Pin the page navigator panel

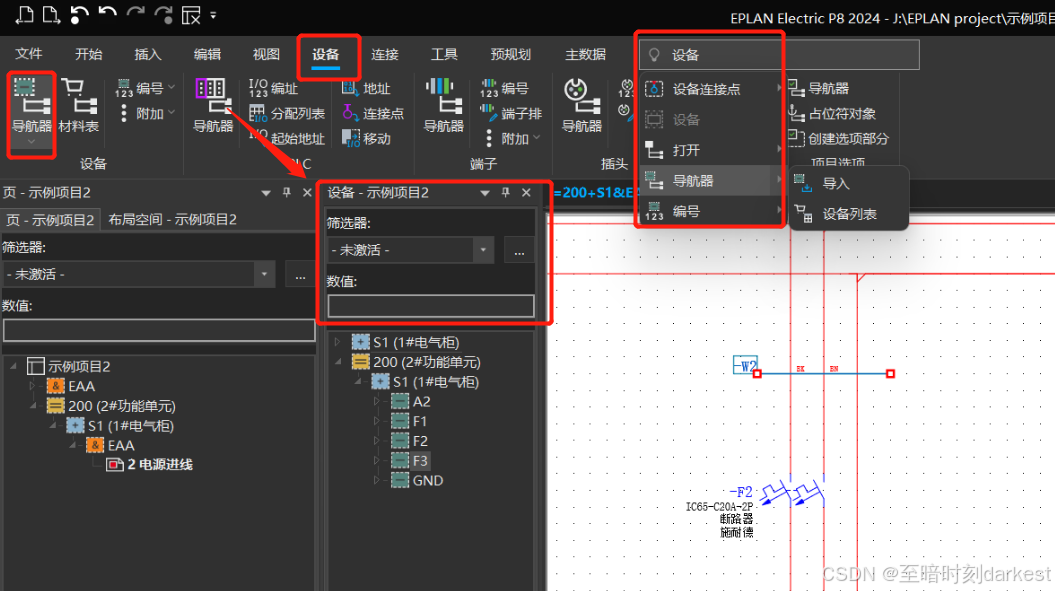tap(287, 193)
